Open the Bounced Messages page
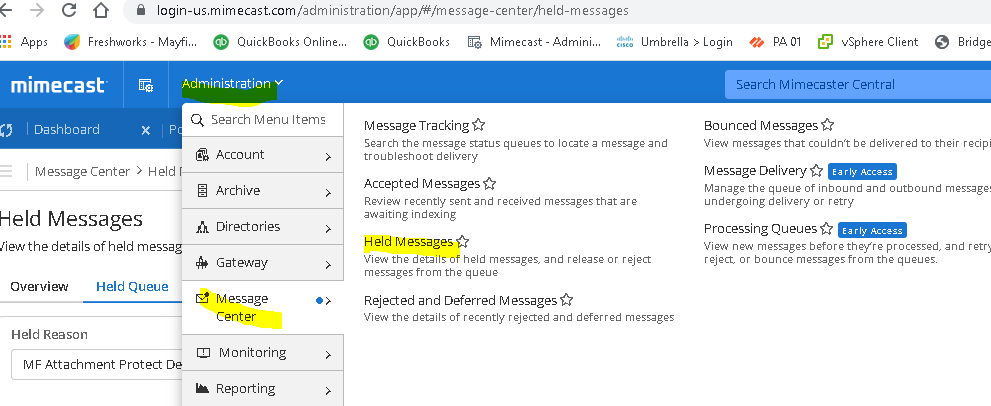The image size is (991, 406). coord(761,125)
